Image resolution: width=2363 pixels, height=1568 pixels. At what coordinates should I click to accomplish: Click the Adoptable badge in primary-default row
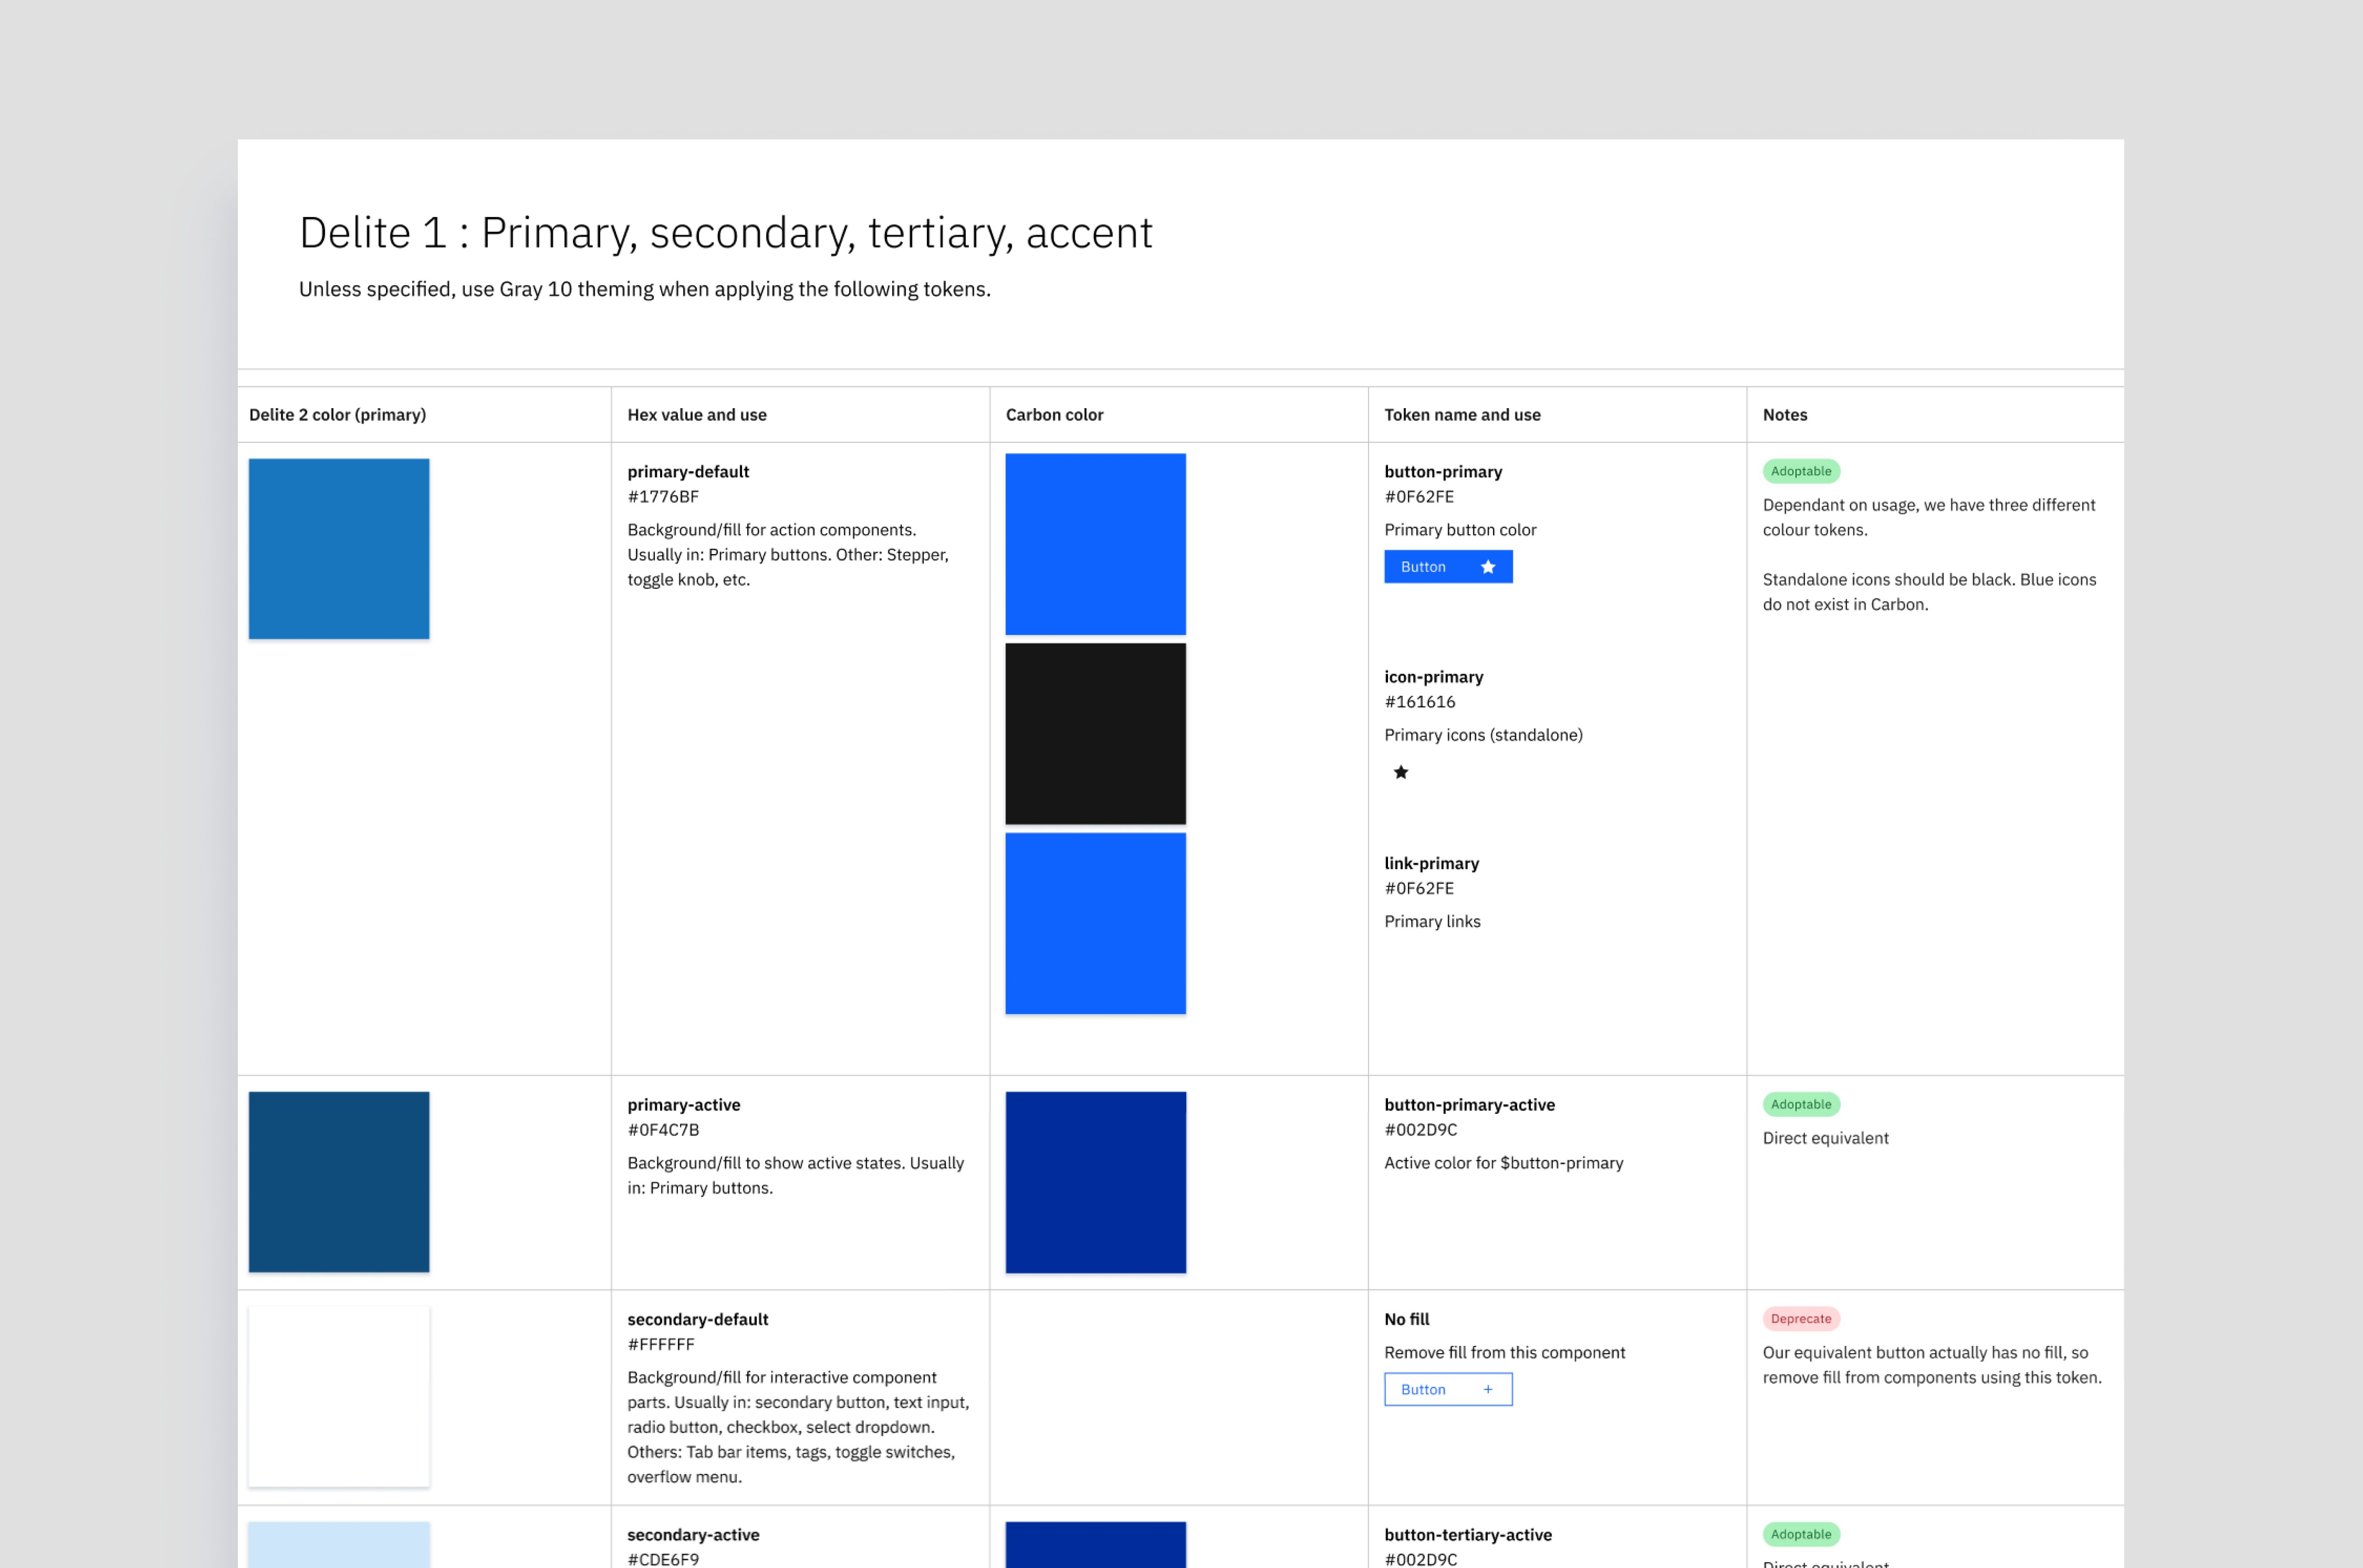(x=1801, y=471)
